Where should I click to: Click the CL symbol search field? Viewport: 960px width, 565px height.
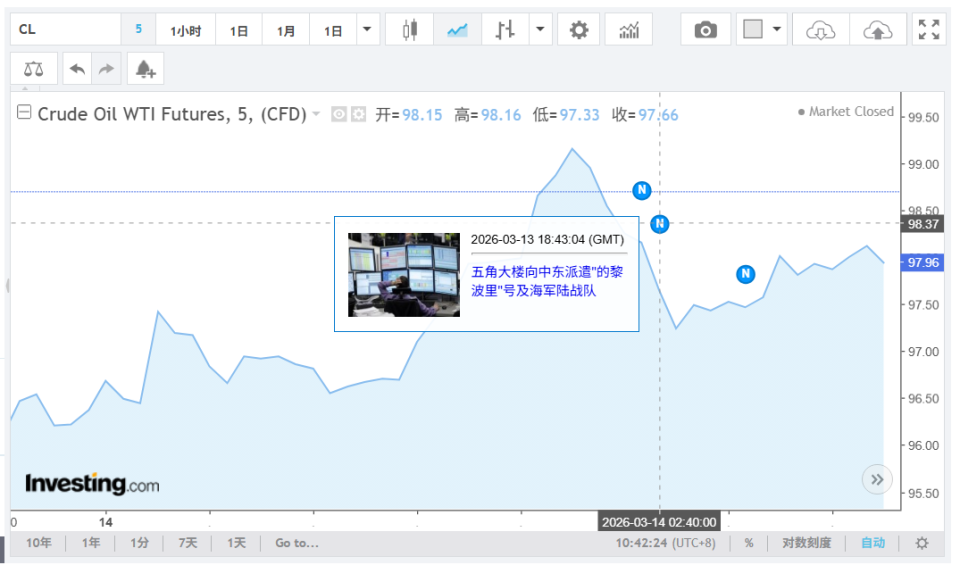pos(66,29)
